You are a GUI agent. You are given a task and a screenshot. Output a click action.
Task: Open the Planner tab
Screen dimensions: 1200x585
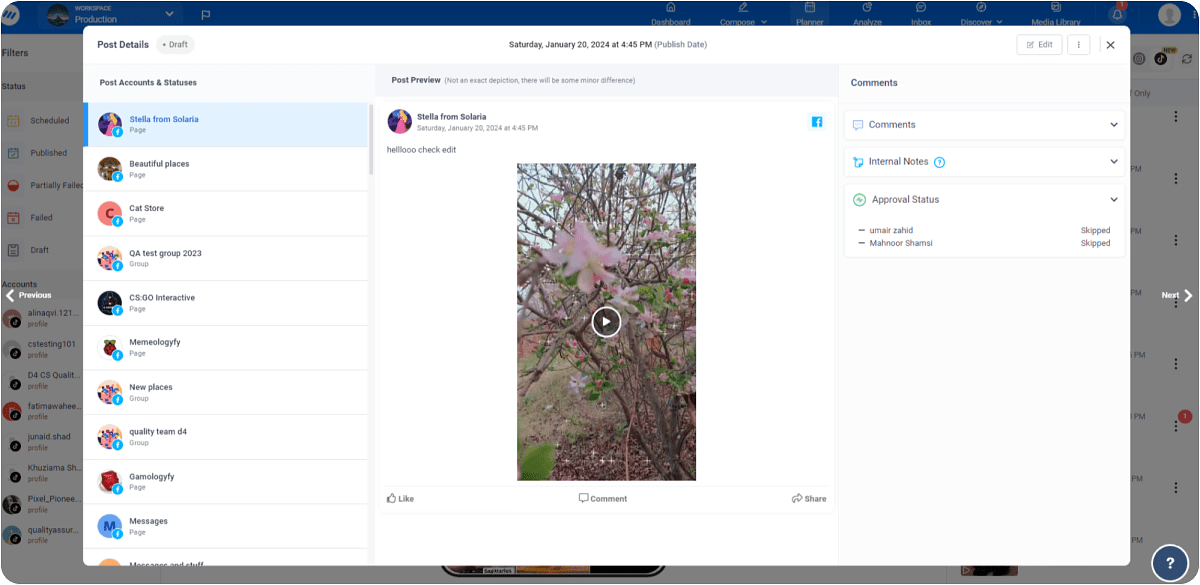[x=810, y=14]
